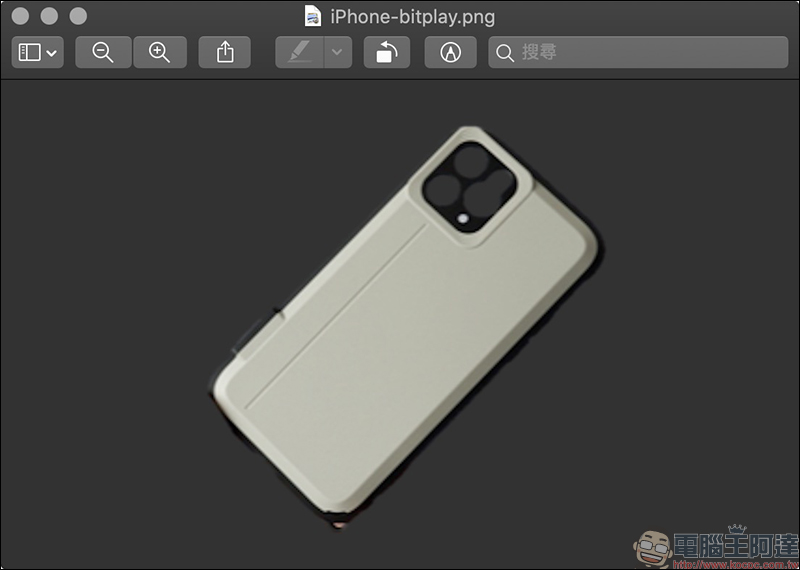
Task: Click the zoom in magnifier button
Action: pos(159,53)
